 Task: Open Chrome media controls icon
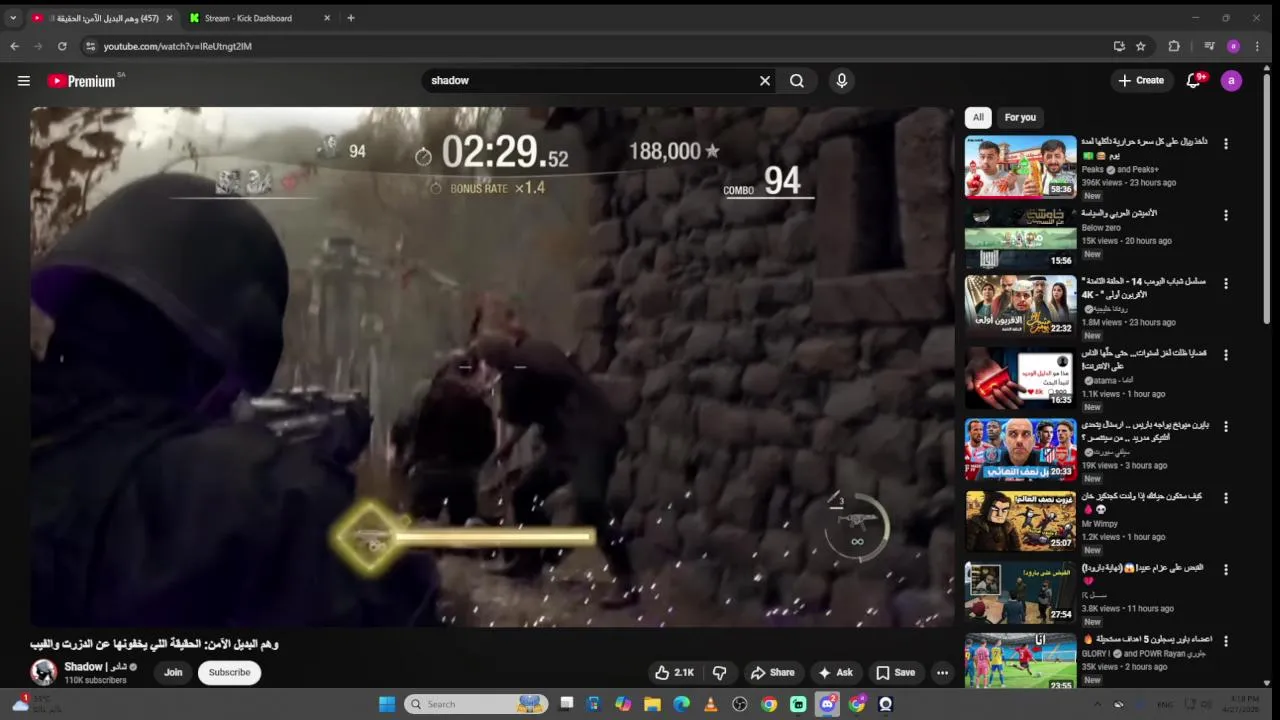pos(1209,46)
